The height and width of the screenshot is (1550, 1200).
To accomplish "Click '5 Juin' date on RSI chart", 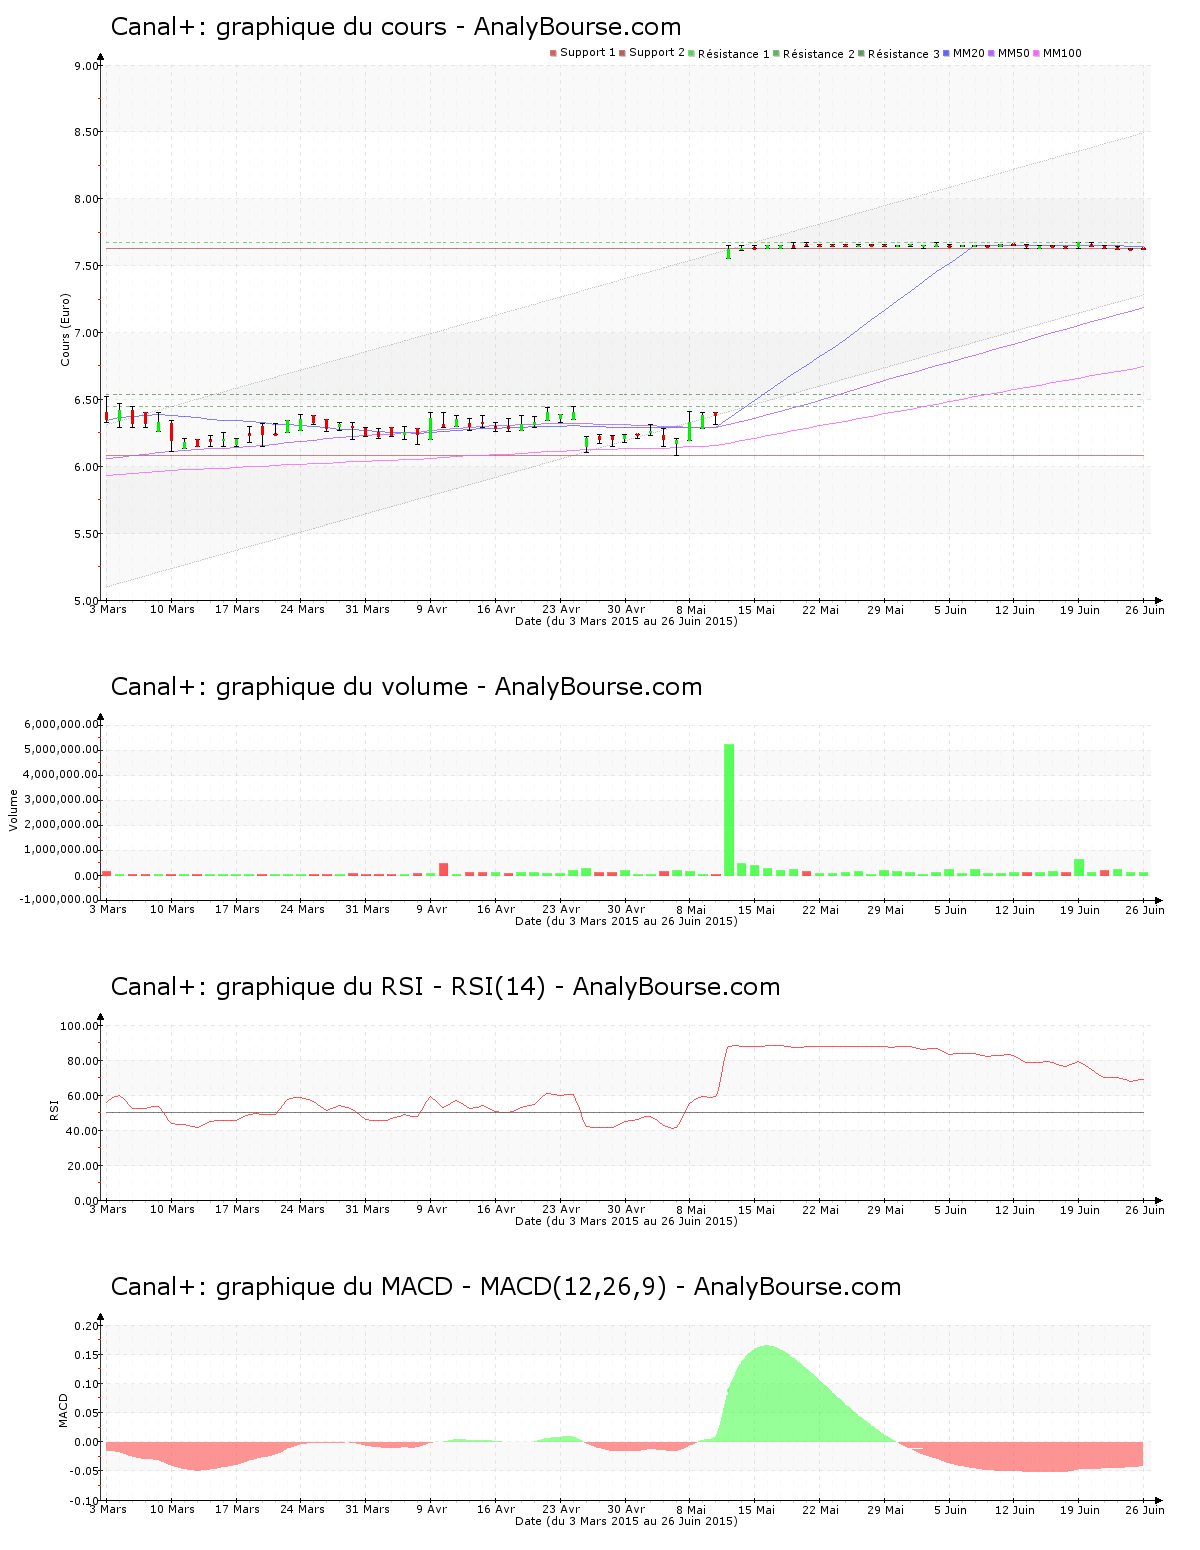I will pyautogui.click(x=950, y=1210).
